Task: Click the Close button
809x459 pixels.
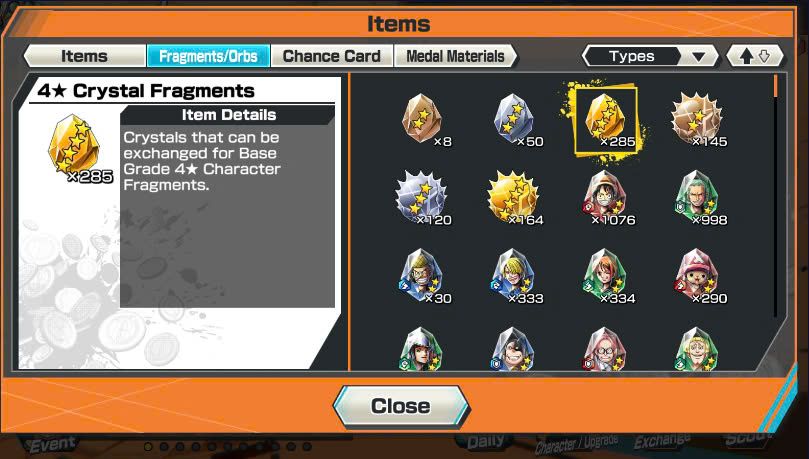Action: (x=401, y=406)
